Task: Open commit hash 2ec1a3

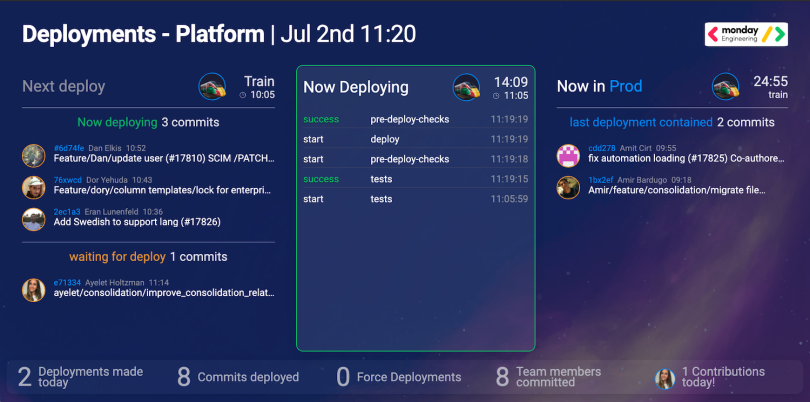Action: 67,211
